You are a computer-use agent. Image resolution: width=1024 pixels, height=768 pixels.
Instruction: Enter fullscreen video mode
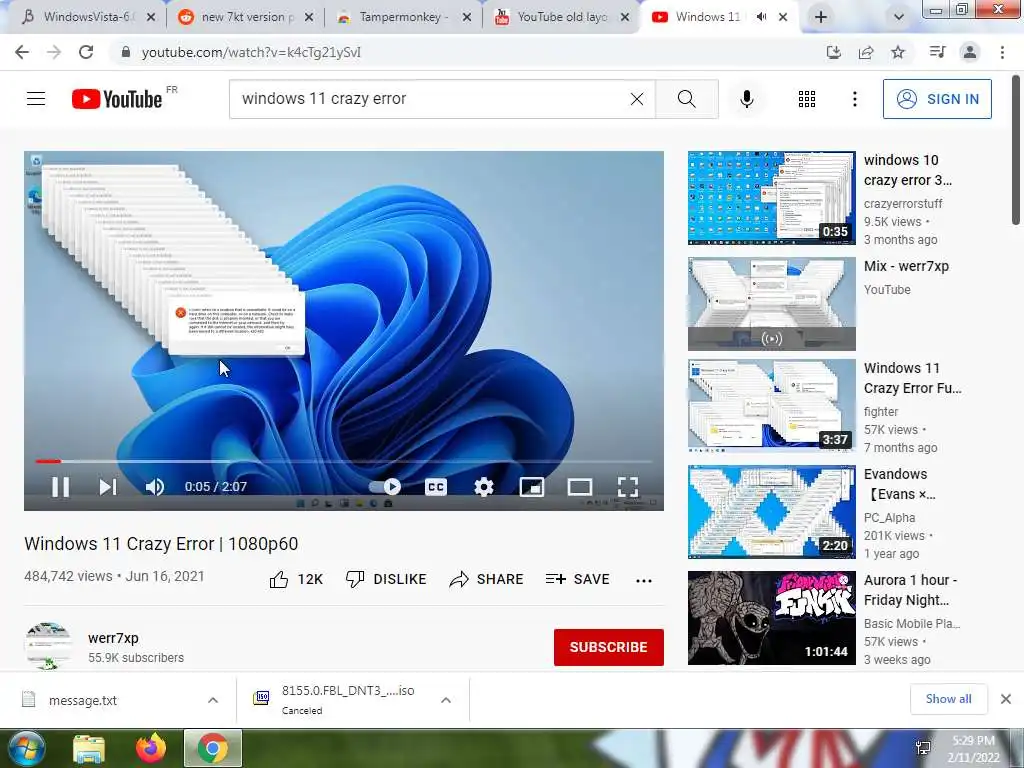point(628,487)
